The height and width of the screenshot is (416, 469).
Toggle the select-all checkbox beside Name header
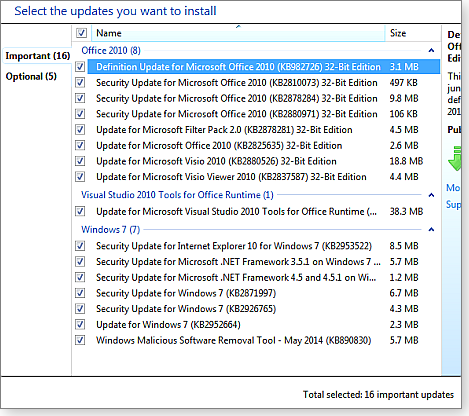tap(81, 33)
